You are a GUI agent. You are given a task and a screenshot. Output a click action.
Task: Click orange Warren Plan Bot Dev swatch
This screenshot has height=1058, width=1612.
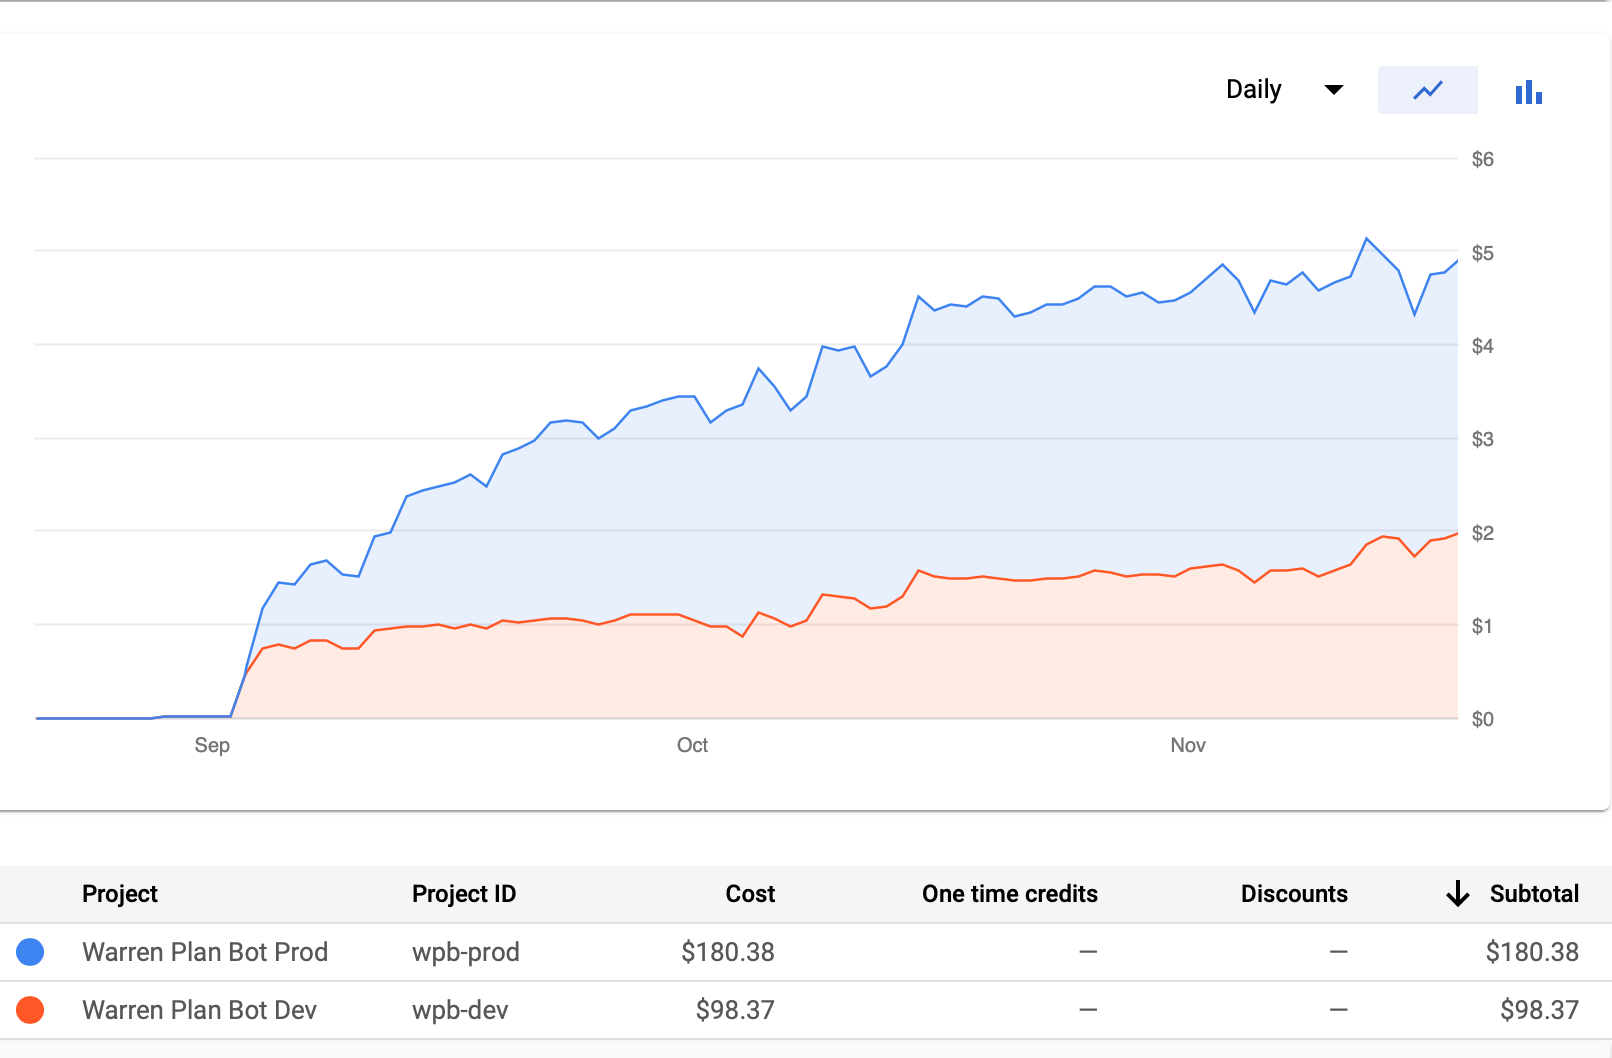[x=31, y=1010]
